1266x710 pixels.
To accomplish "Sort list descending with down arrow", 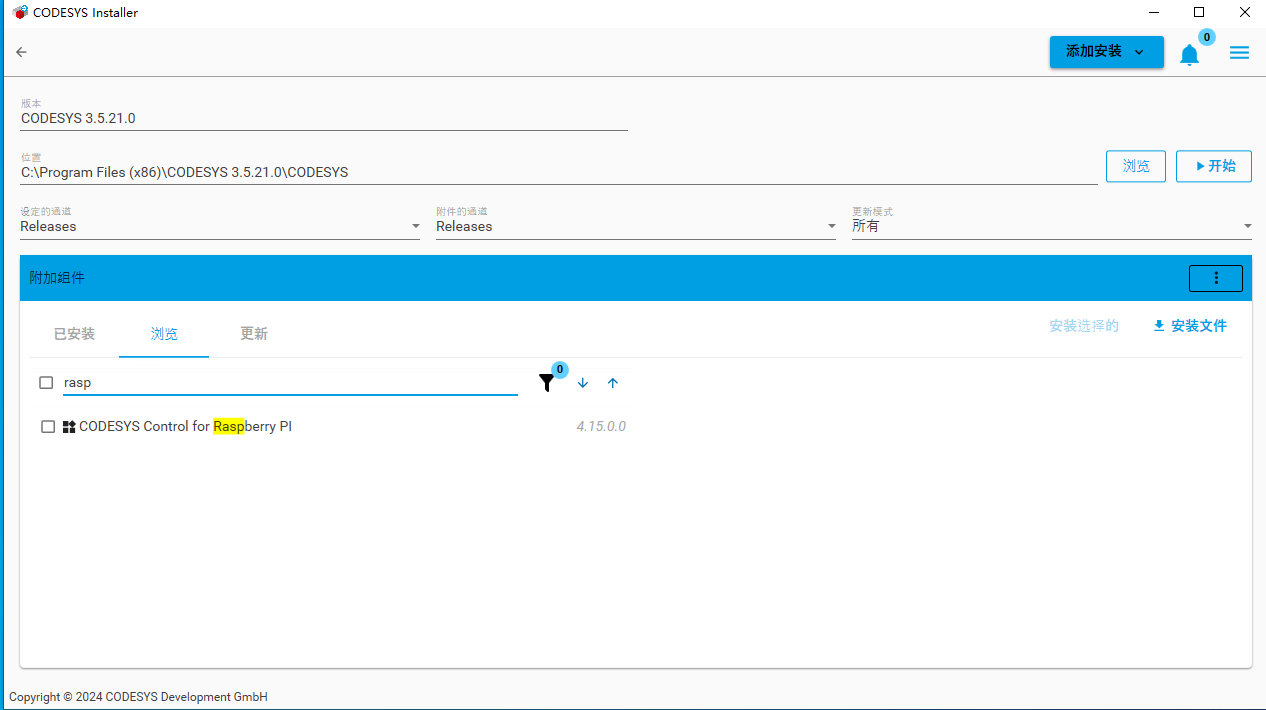I will click(x=583, y=383).
